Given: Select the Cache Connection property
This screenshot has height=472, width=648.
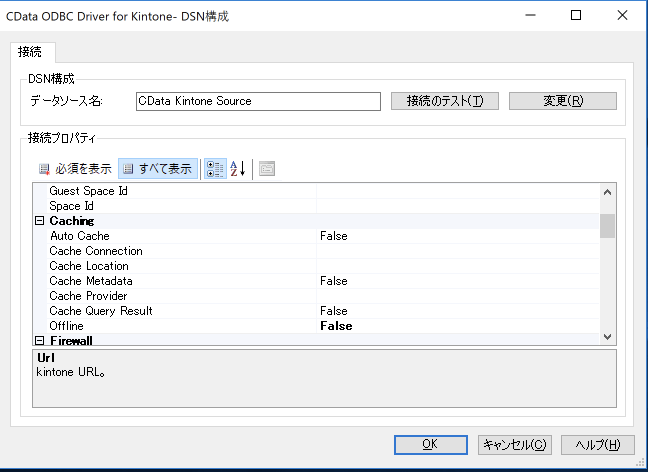Looking at the screenshot, I should 96,251.
